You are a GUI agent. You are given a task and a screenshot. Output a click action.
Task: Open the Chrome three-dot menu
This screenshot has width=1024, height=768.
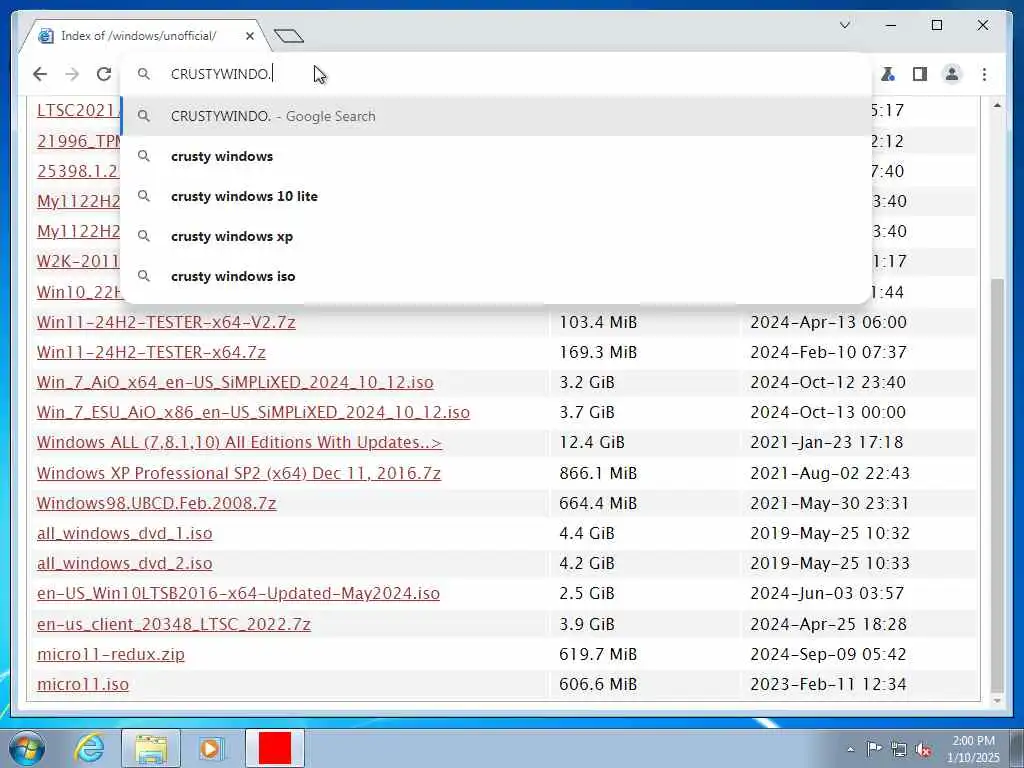984,74
